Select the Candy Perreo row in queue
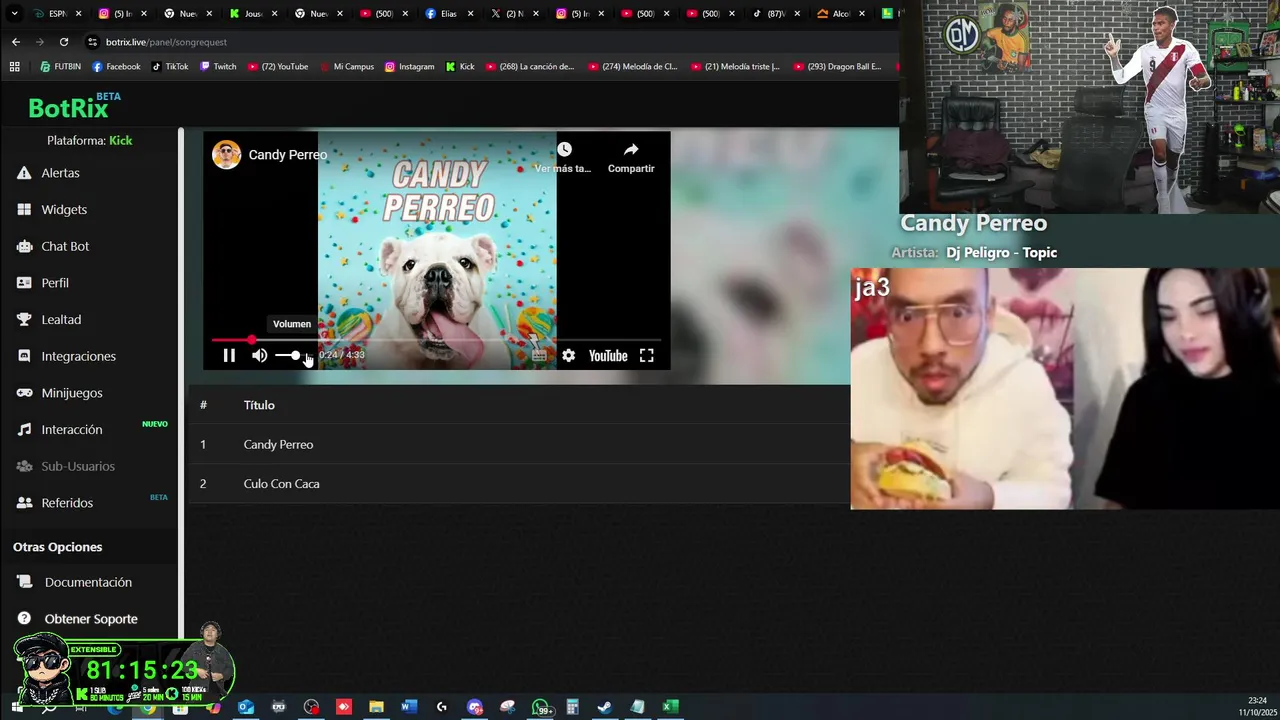1280x720 pixels. 520,444
